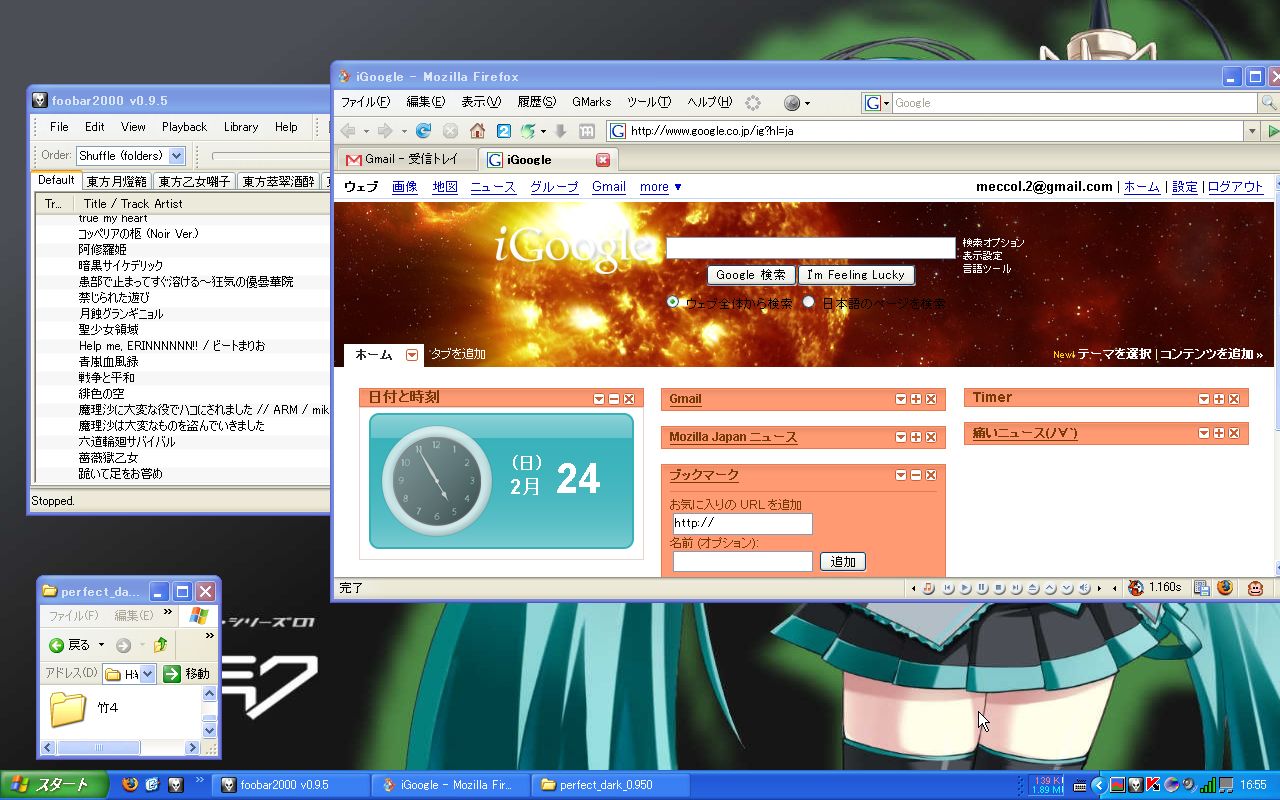Click Explorer green Back button
The width and height of the screenshot is (1280, 800).
coord(69,645)
